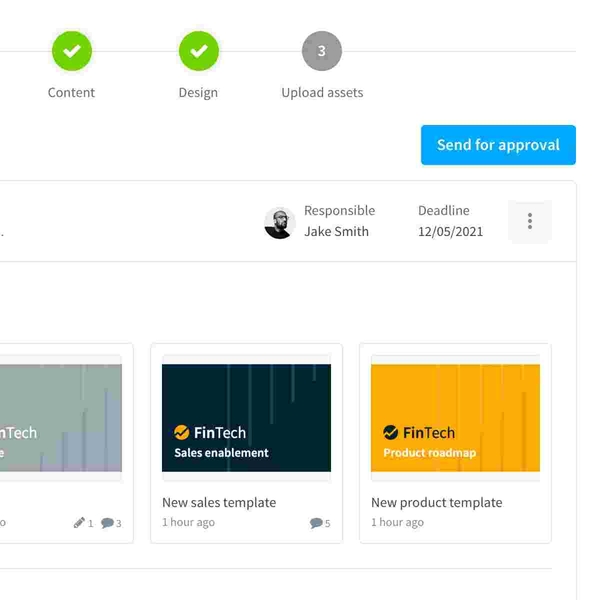The height and width of the screenshot is (600, 600).
Task: Click '1 hour ago' under New sales template
Action: 188,522
